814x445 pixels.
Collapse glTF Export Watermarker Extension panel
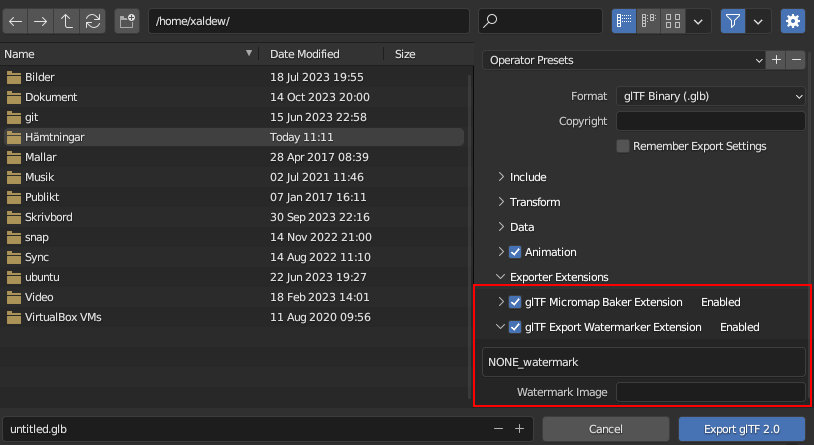coord(500,327)
